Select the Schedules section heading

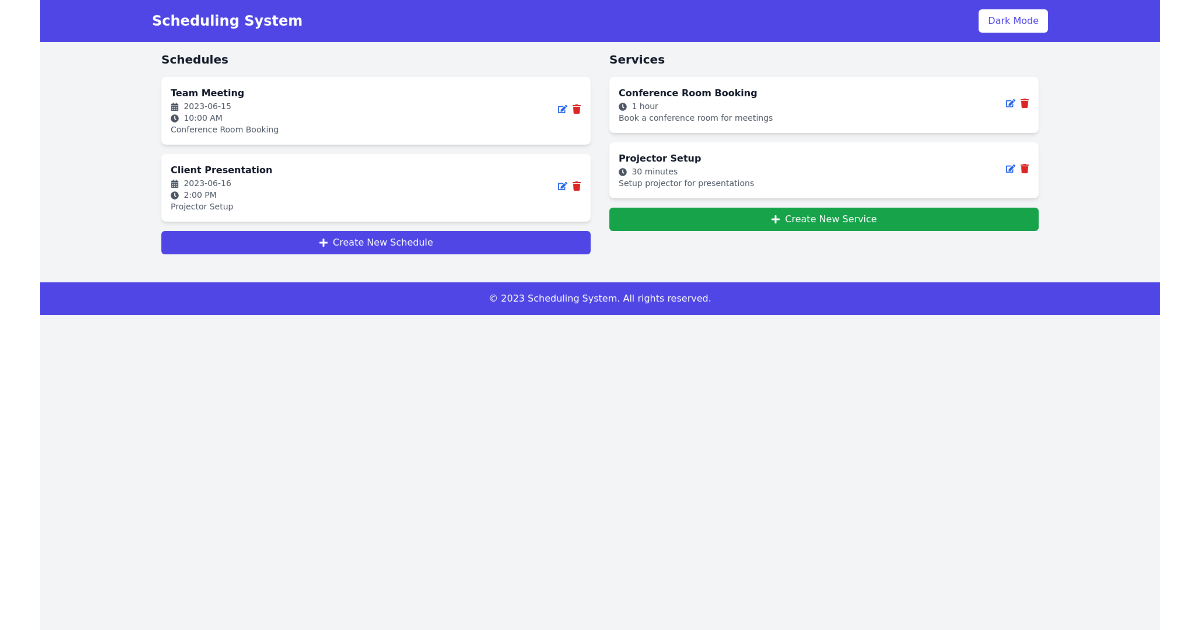(x=195, y=59)
